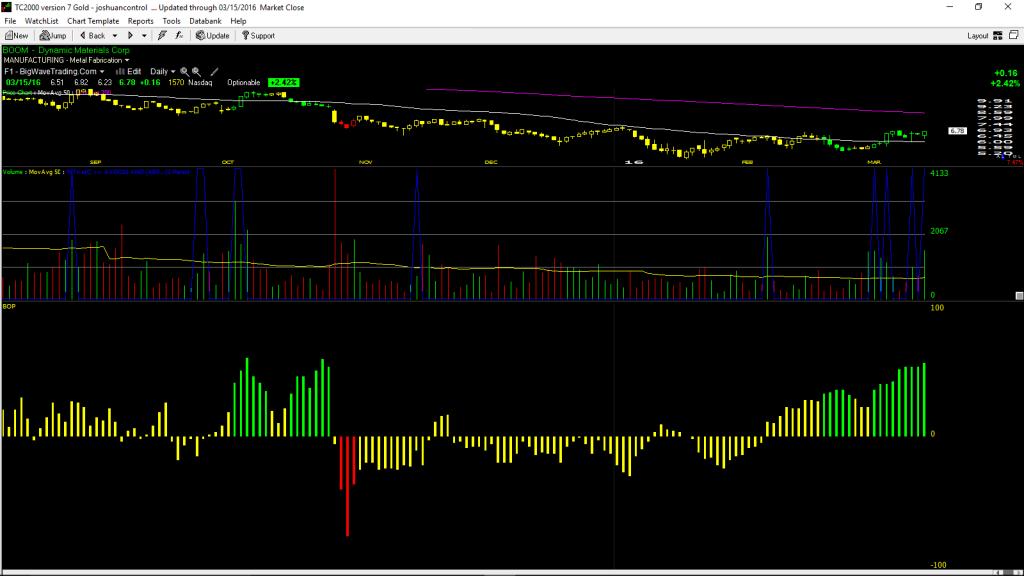The width and height of the screenshot is (1024, 576).
Task: Click the green +2.42% change box
Action: click(x=283, y=83)
